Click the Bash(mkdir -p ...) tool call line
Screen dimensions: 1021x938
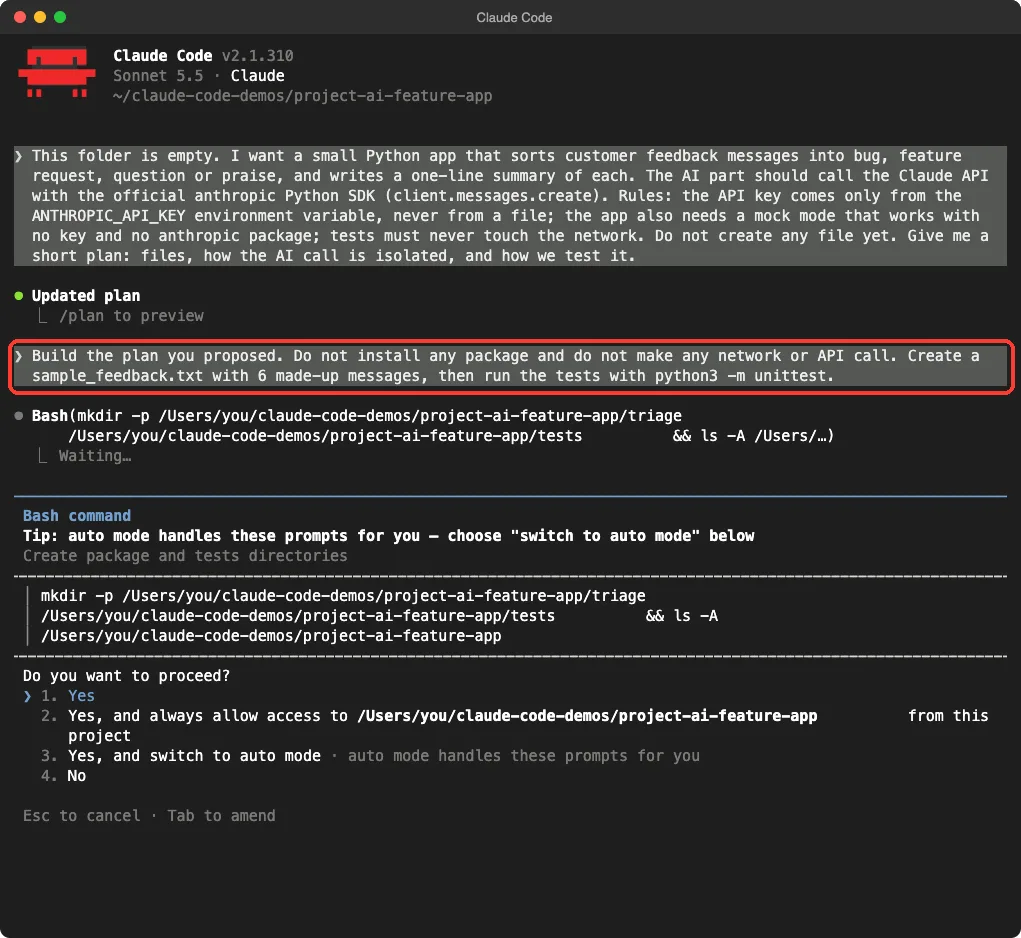click(x=433, y=426)
